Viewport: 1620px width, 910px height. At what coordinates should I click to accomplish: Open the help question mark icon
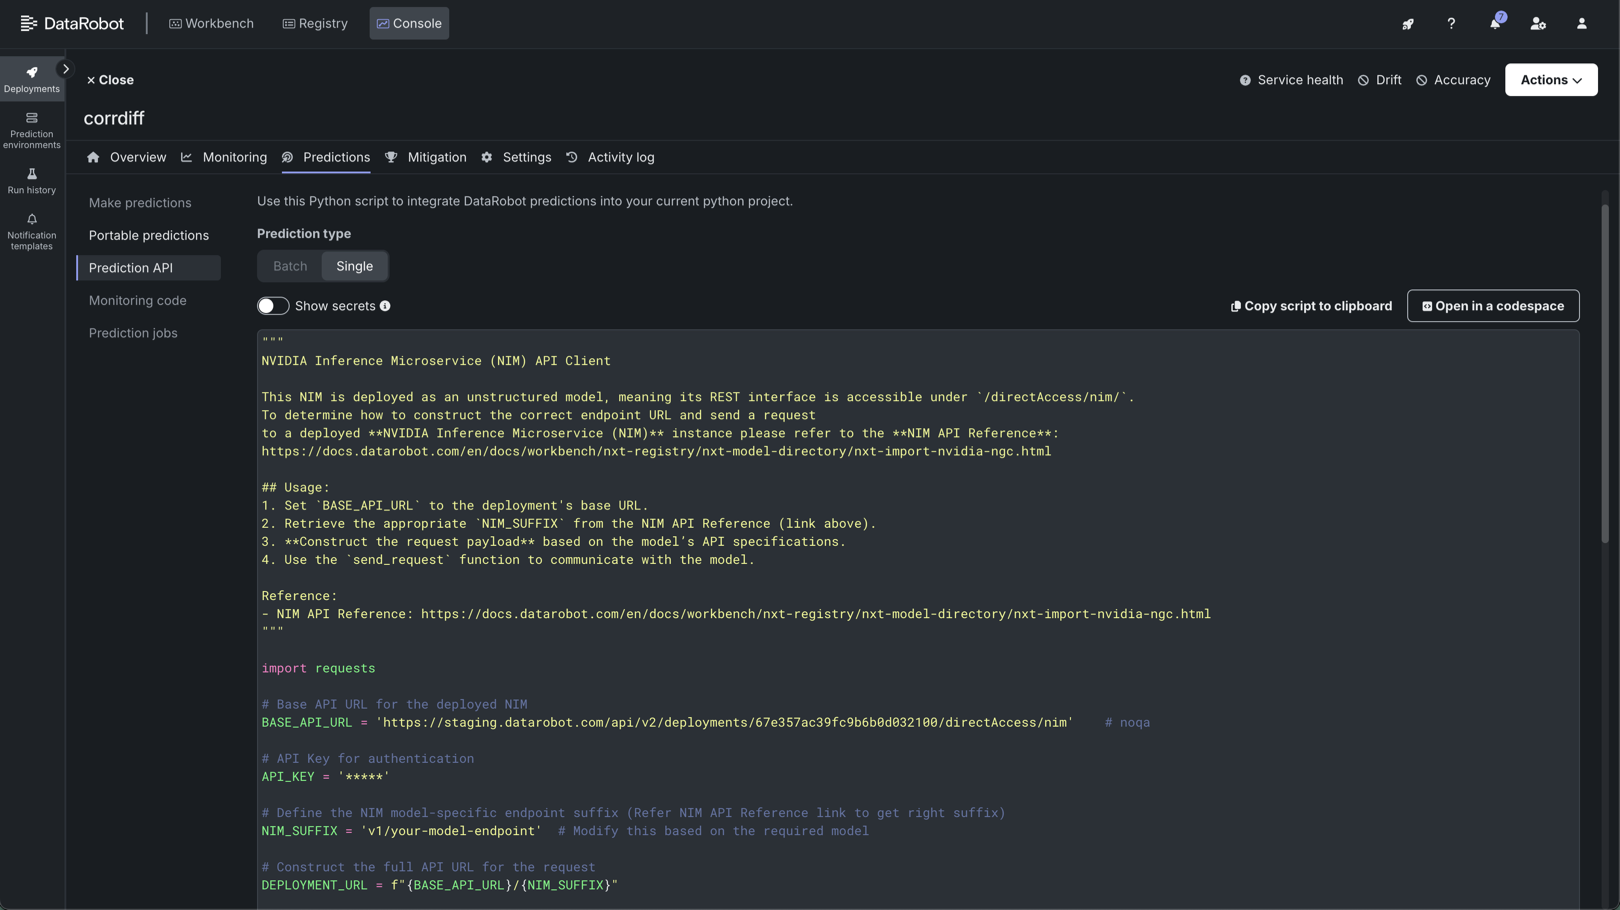point(1451,24)
